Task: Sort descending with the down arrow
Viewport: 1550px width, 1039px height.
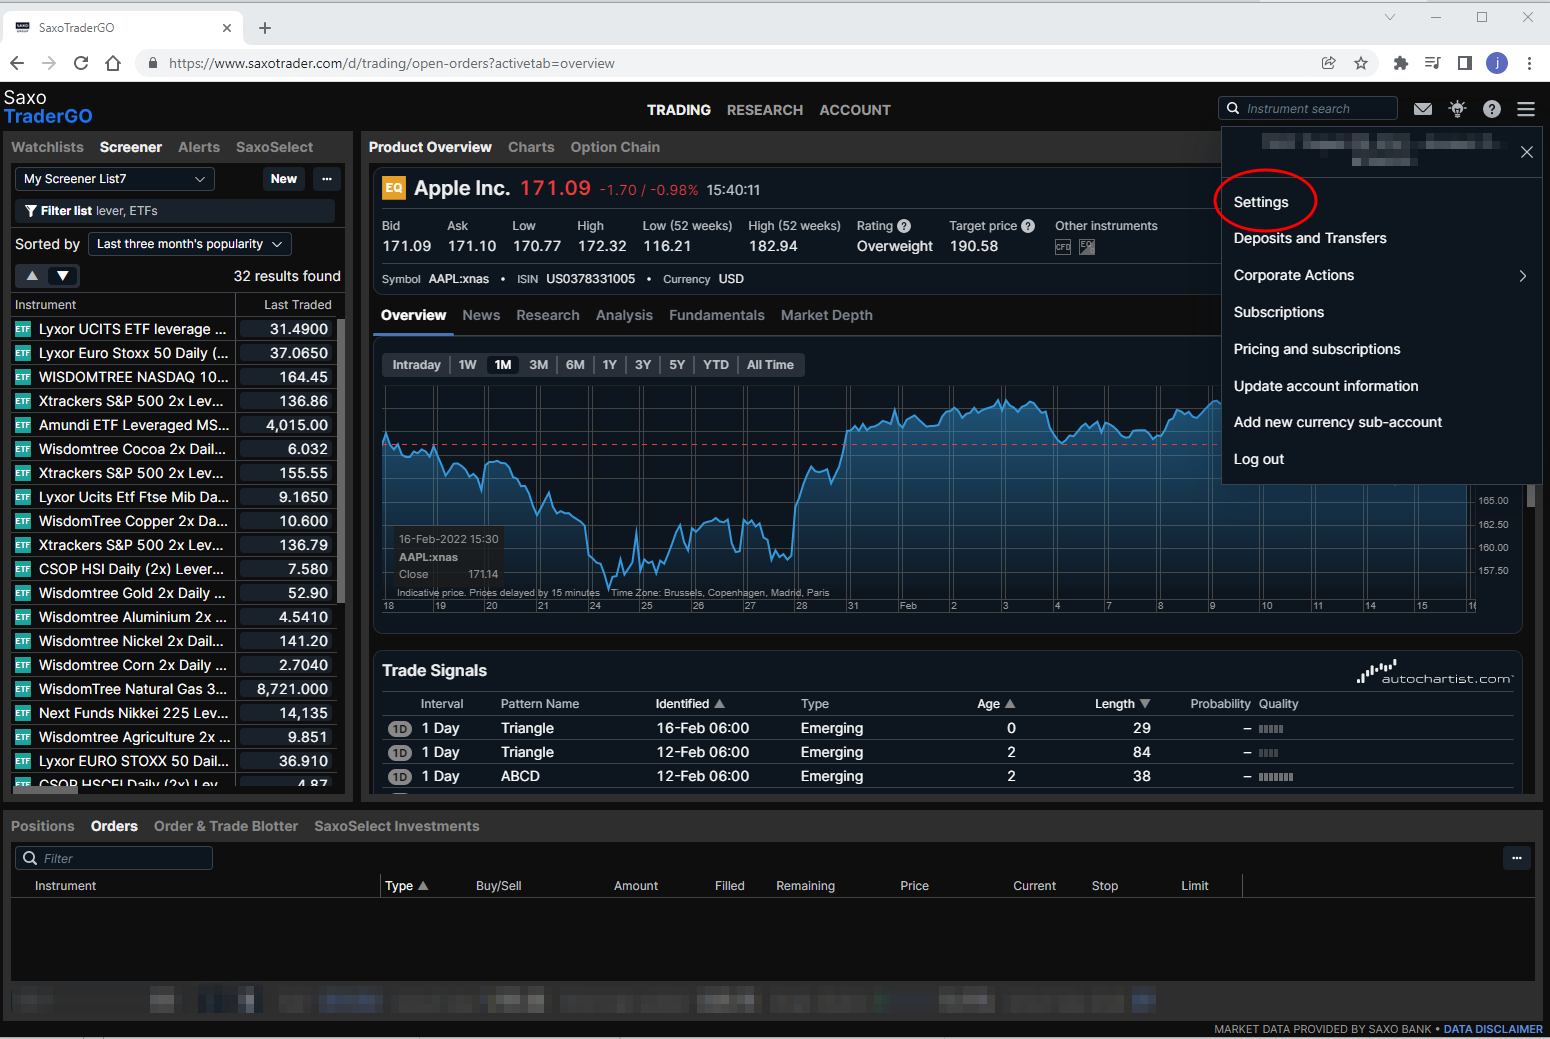Action: [63, 276]
